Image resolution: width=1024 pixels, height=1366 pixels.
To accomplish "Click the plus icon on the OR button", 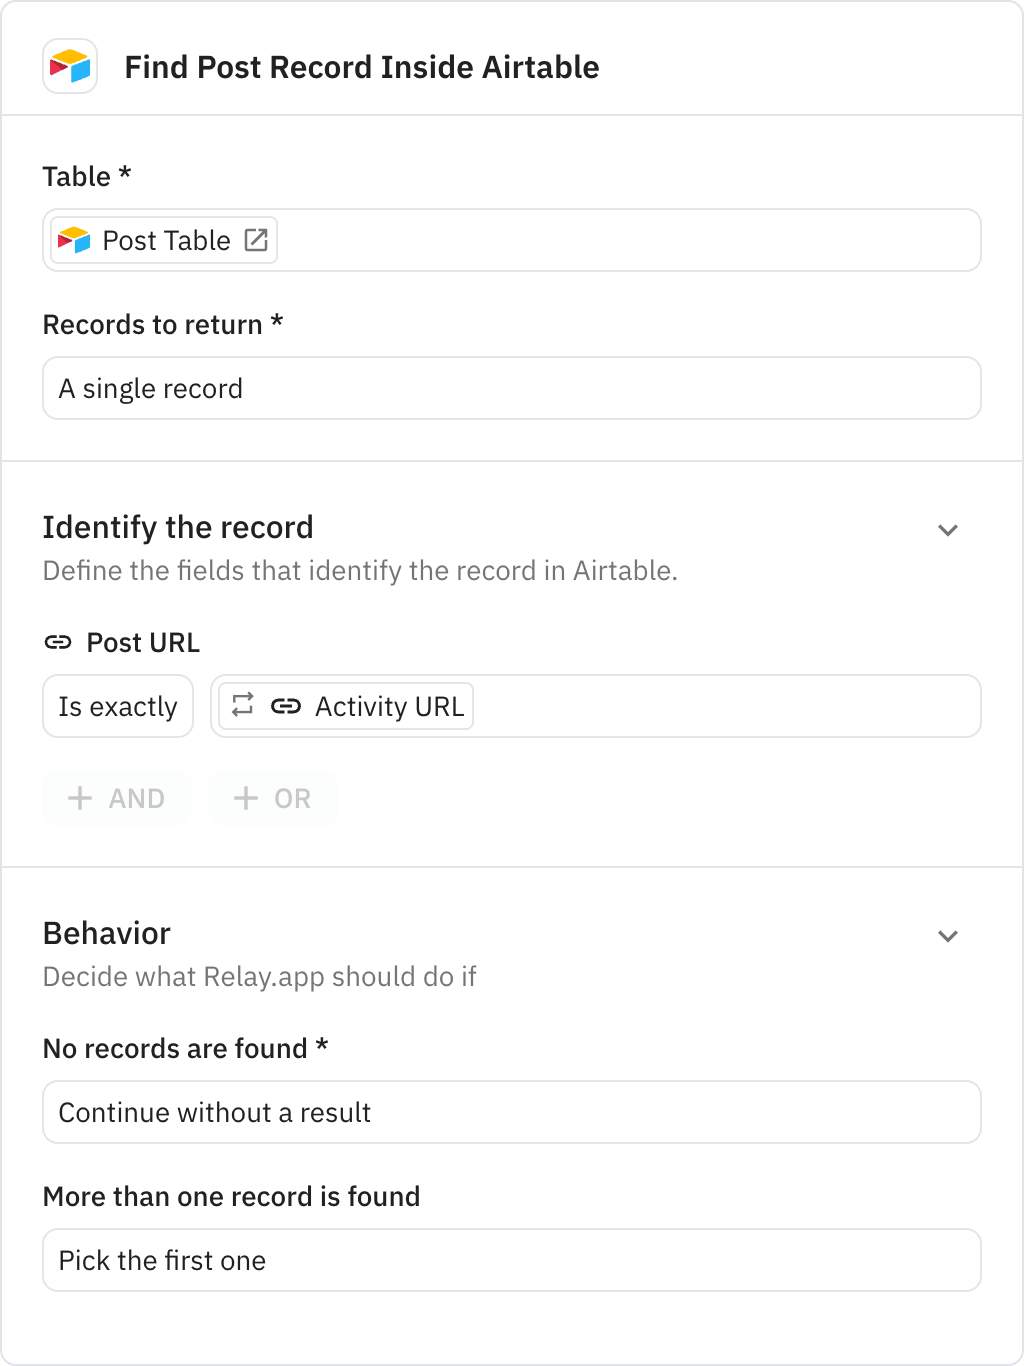I will click(x=244, y=798).
